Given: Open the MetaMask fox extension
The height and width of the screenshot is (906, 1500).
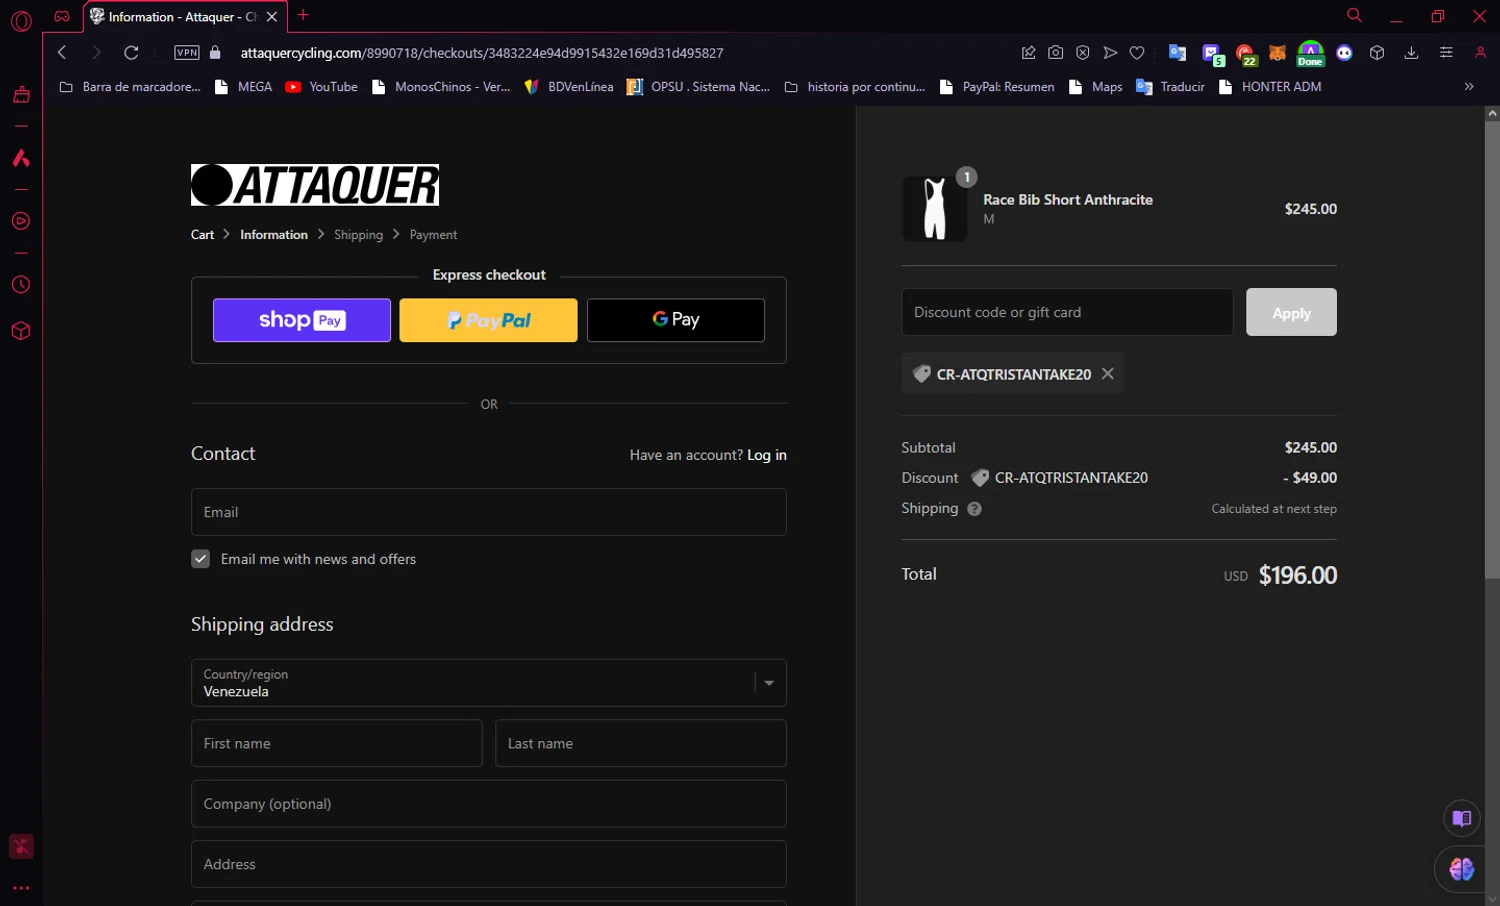Looking at the screenshot, I should coord(1277,52).
